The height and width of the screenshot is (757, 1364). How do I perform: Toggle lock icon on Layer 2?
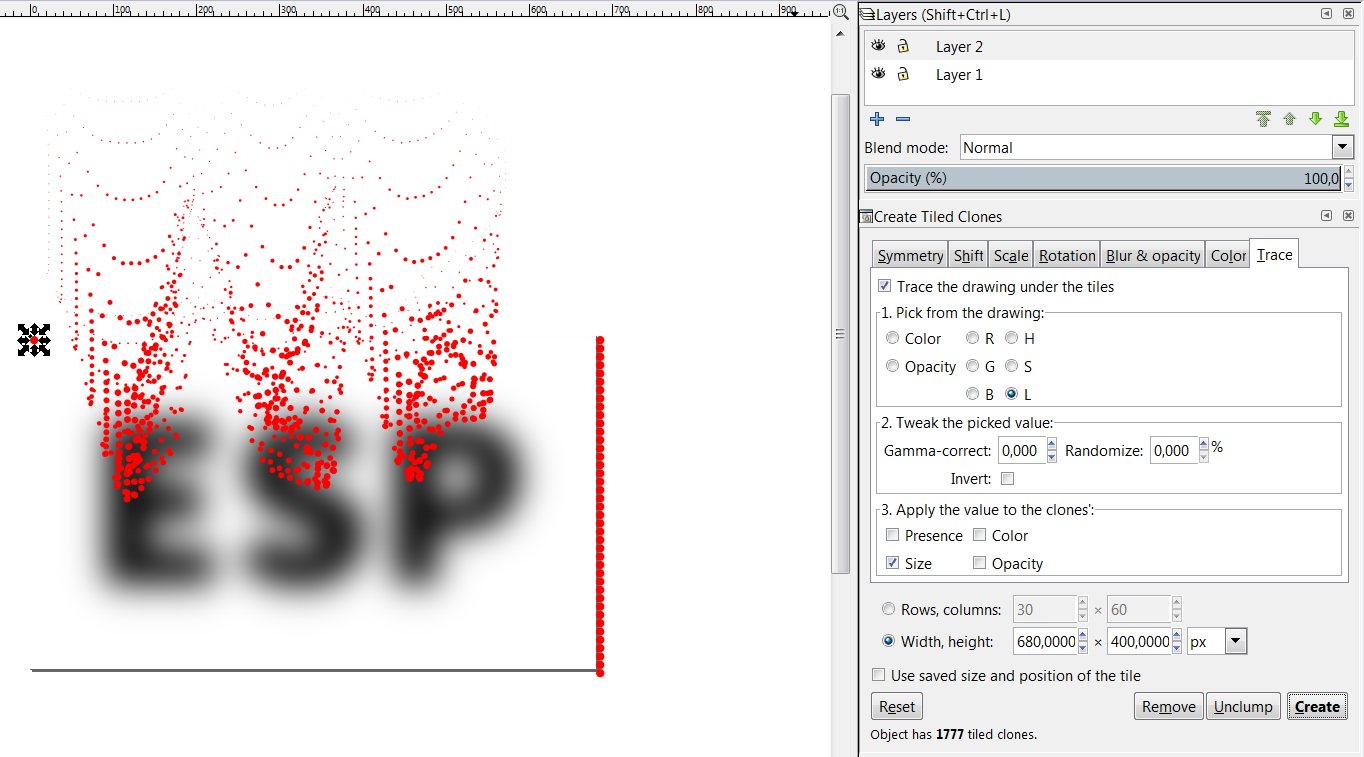click(903, 46)
